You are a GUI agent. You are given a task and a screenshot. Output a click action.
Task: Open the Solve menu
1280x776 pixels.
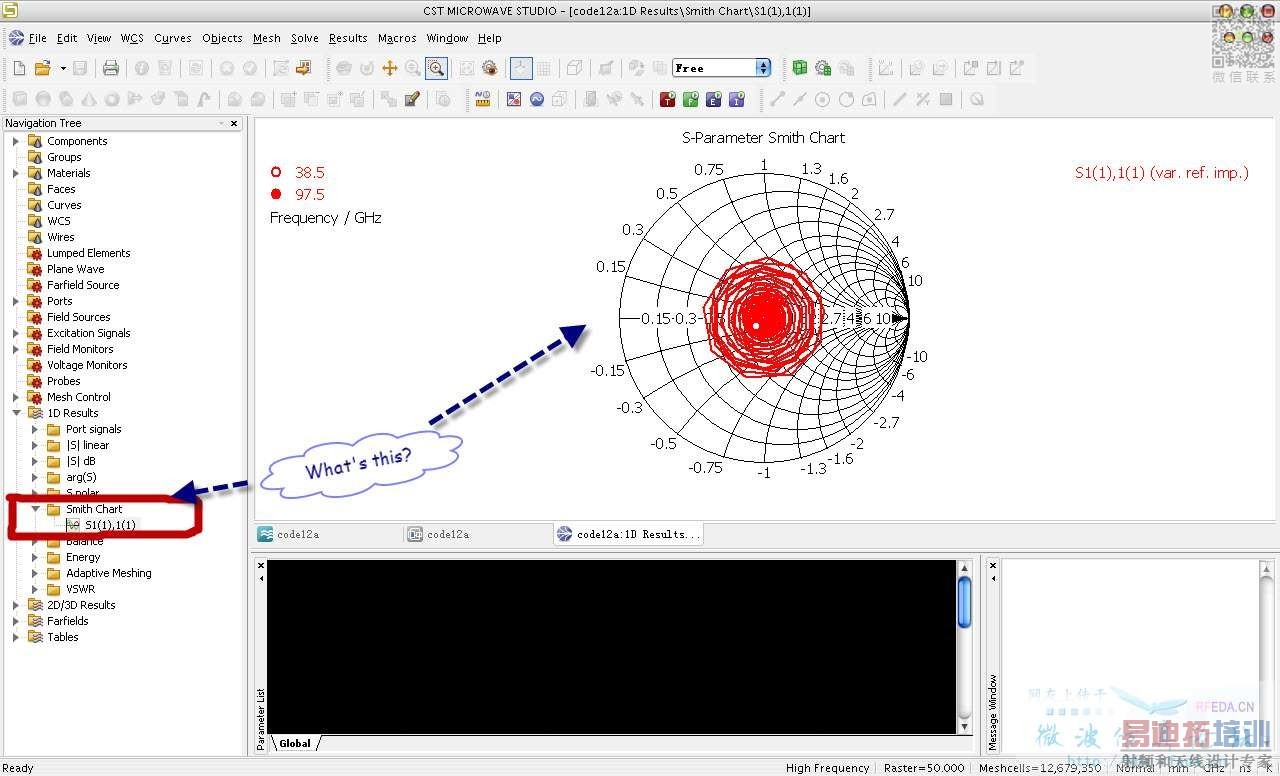305,38
